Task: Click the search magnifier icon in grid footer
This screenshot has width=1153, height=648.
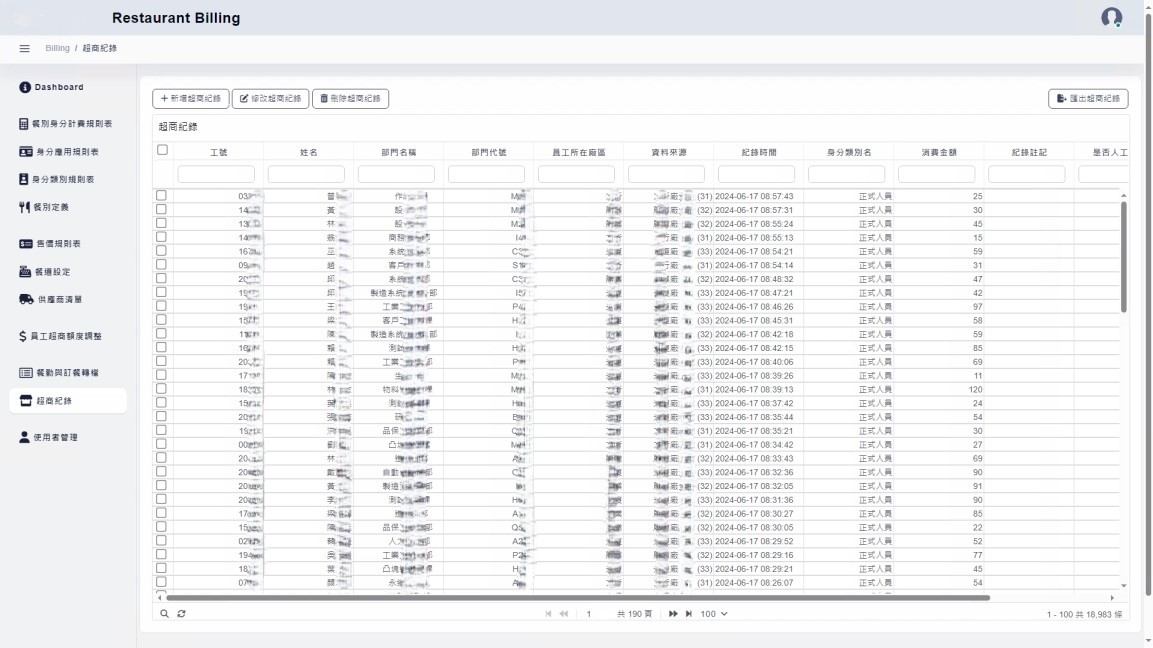Action: coord(165,613)
